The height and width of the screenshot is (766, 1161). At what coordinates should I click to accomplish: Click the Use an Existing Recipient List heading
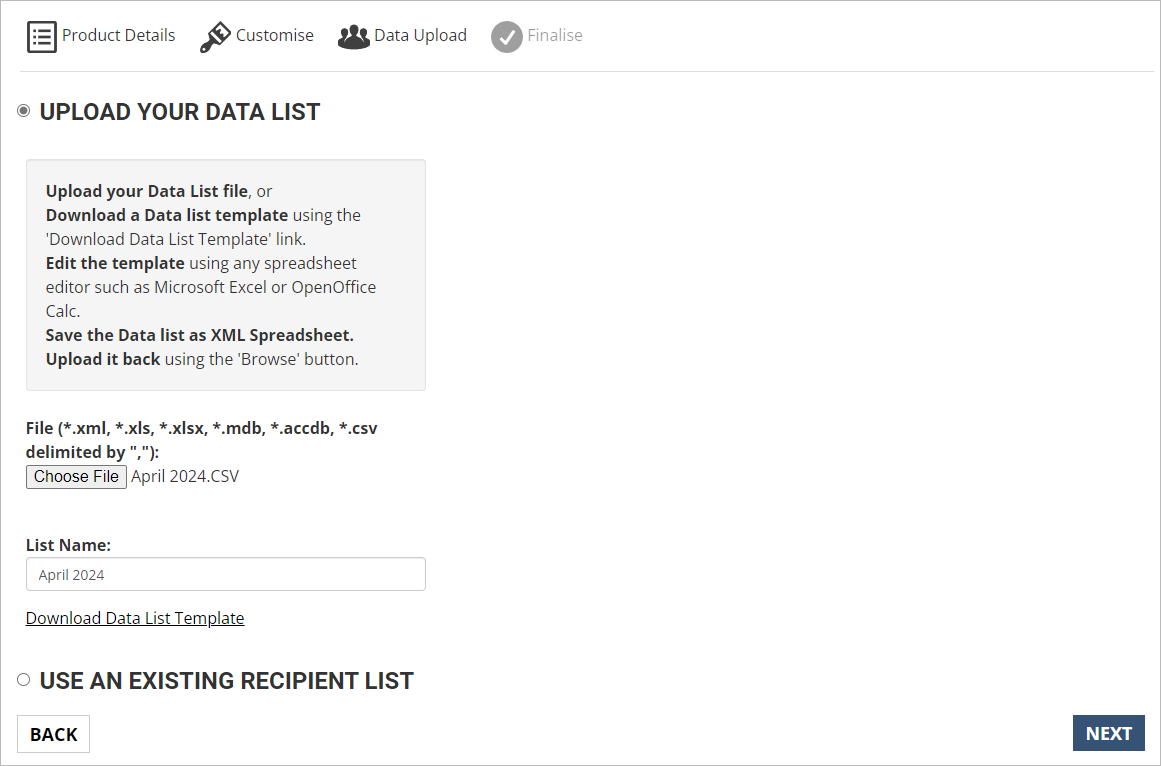227,681
